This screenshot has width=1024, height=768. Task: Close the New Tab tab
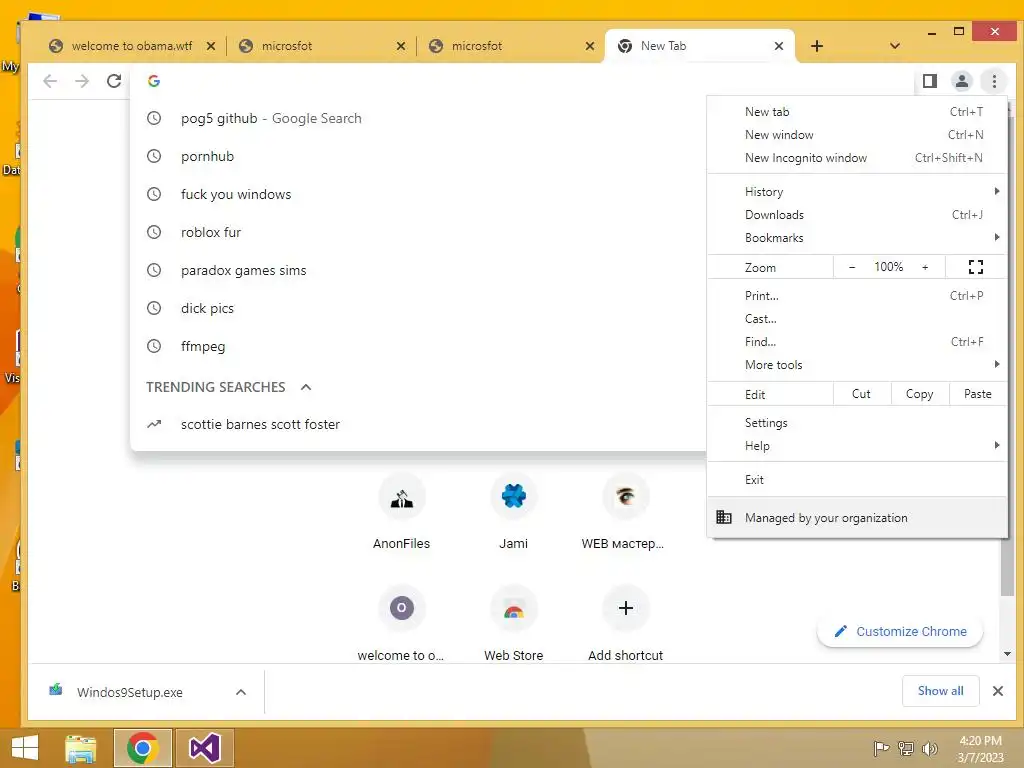778,46
